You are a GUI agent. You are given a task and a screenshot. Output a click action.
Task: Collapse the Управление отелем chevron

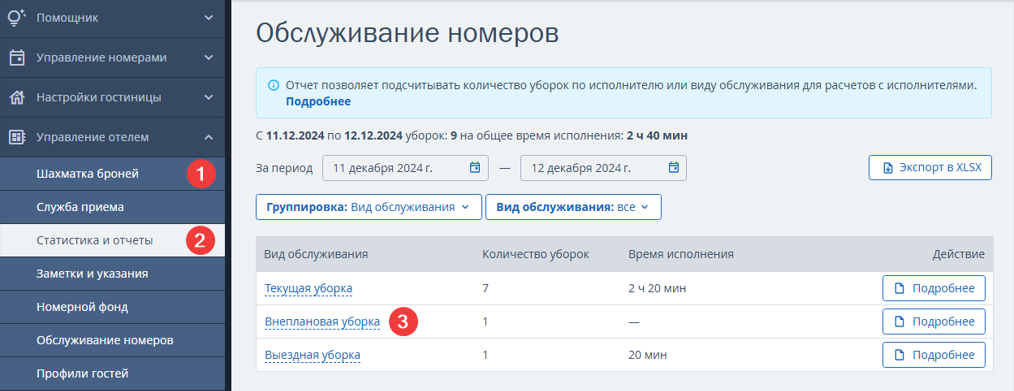pyautogui.click(x=208, y=137)
